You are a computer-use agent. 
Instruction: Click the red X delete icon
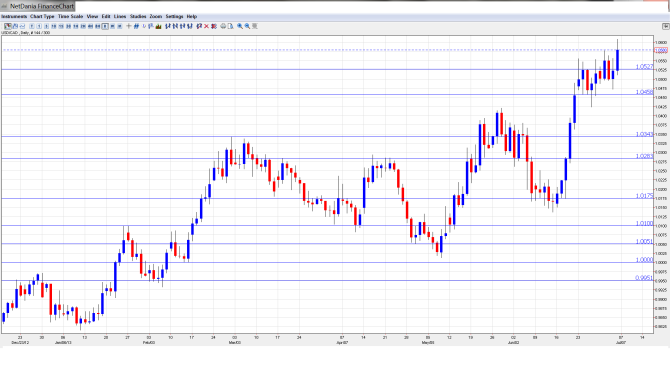206,26
